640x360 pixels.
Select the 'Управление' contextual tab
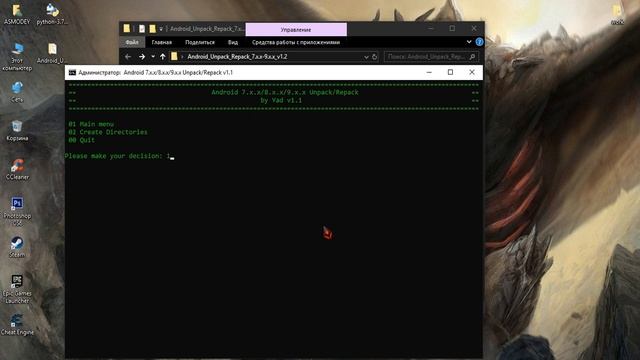pyautogui.click(x=296, y=29)
